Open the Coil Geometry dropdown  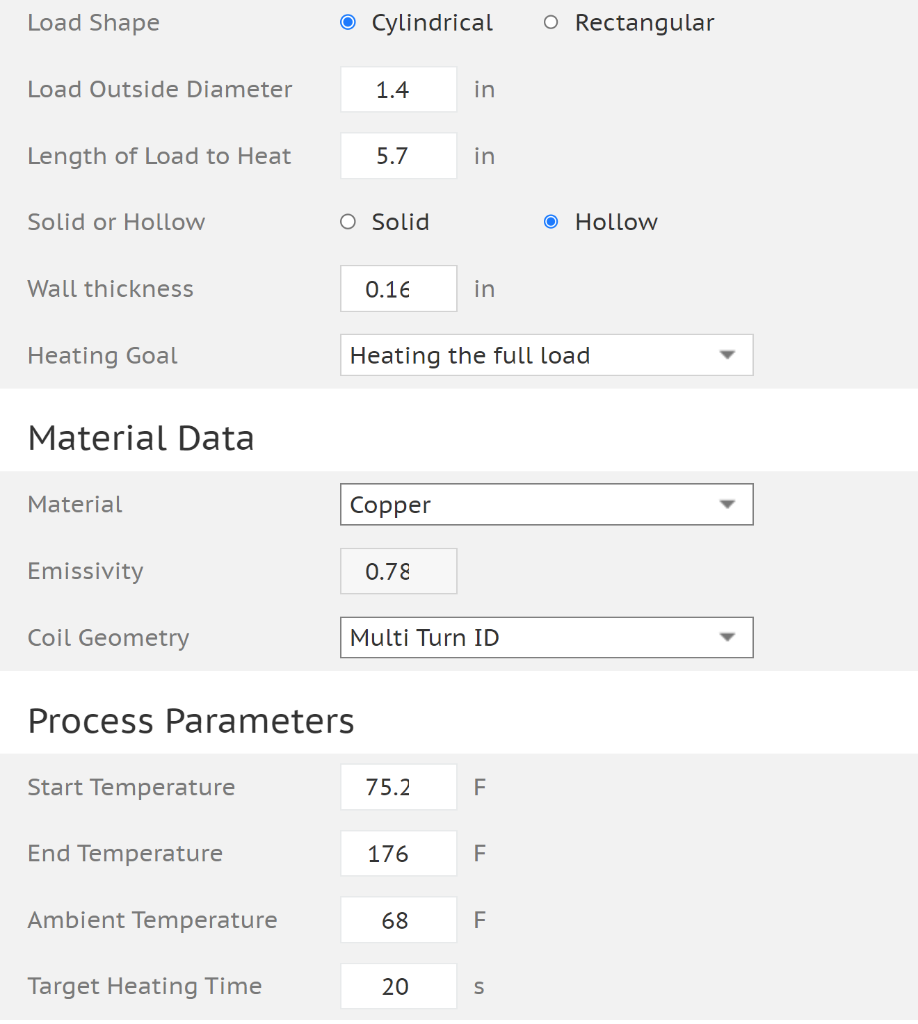click(545, 638)
